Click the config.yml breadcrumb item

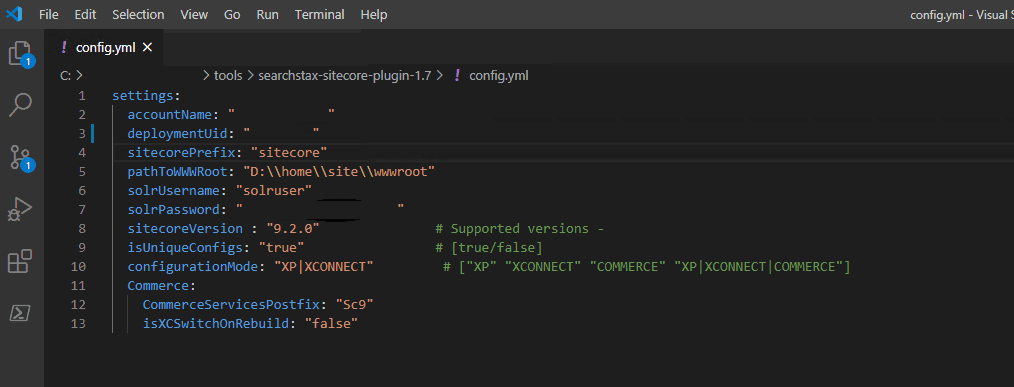499,76
